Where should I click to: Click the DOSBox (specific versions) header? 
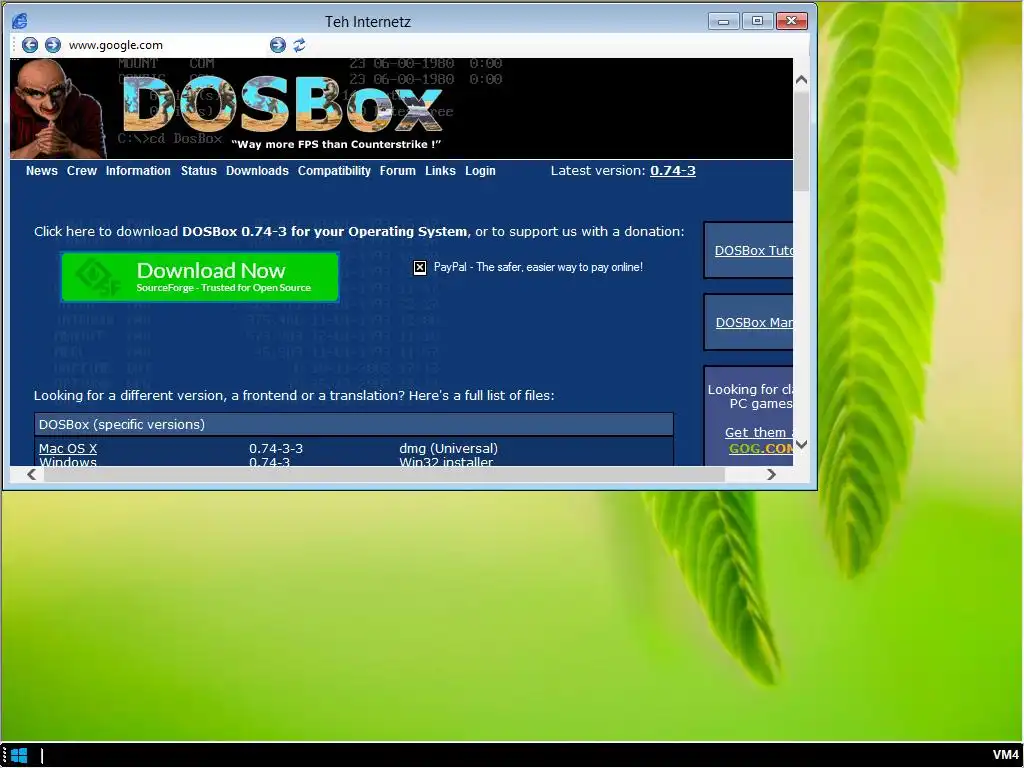point(354,424)
